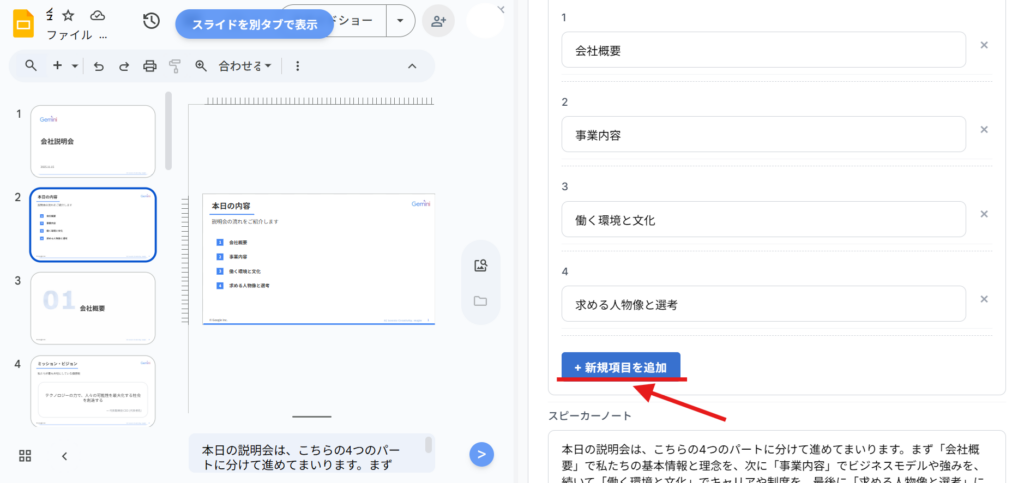This screenshot has width=1024, height=483.
Task: Collapse the toolbar with chevron up
Action: (412, 66)
